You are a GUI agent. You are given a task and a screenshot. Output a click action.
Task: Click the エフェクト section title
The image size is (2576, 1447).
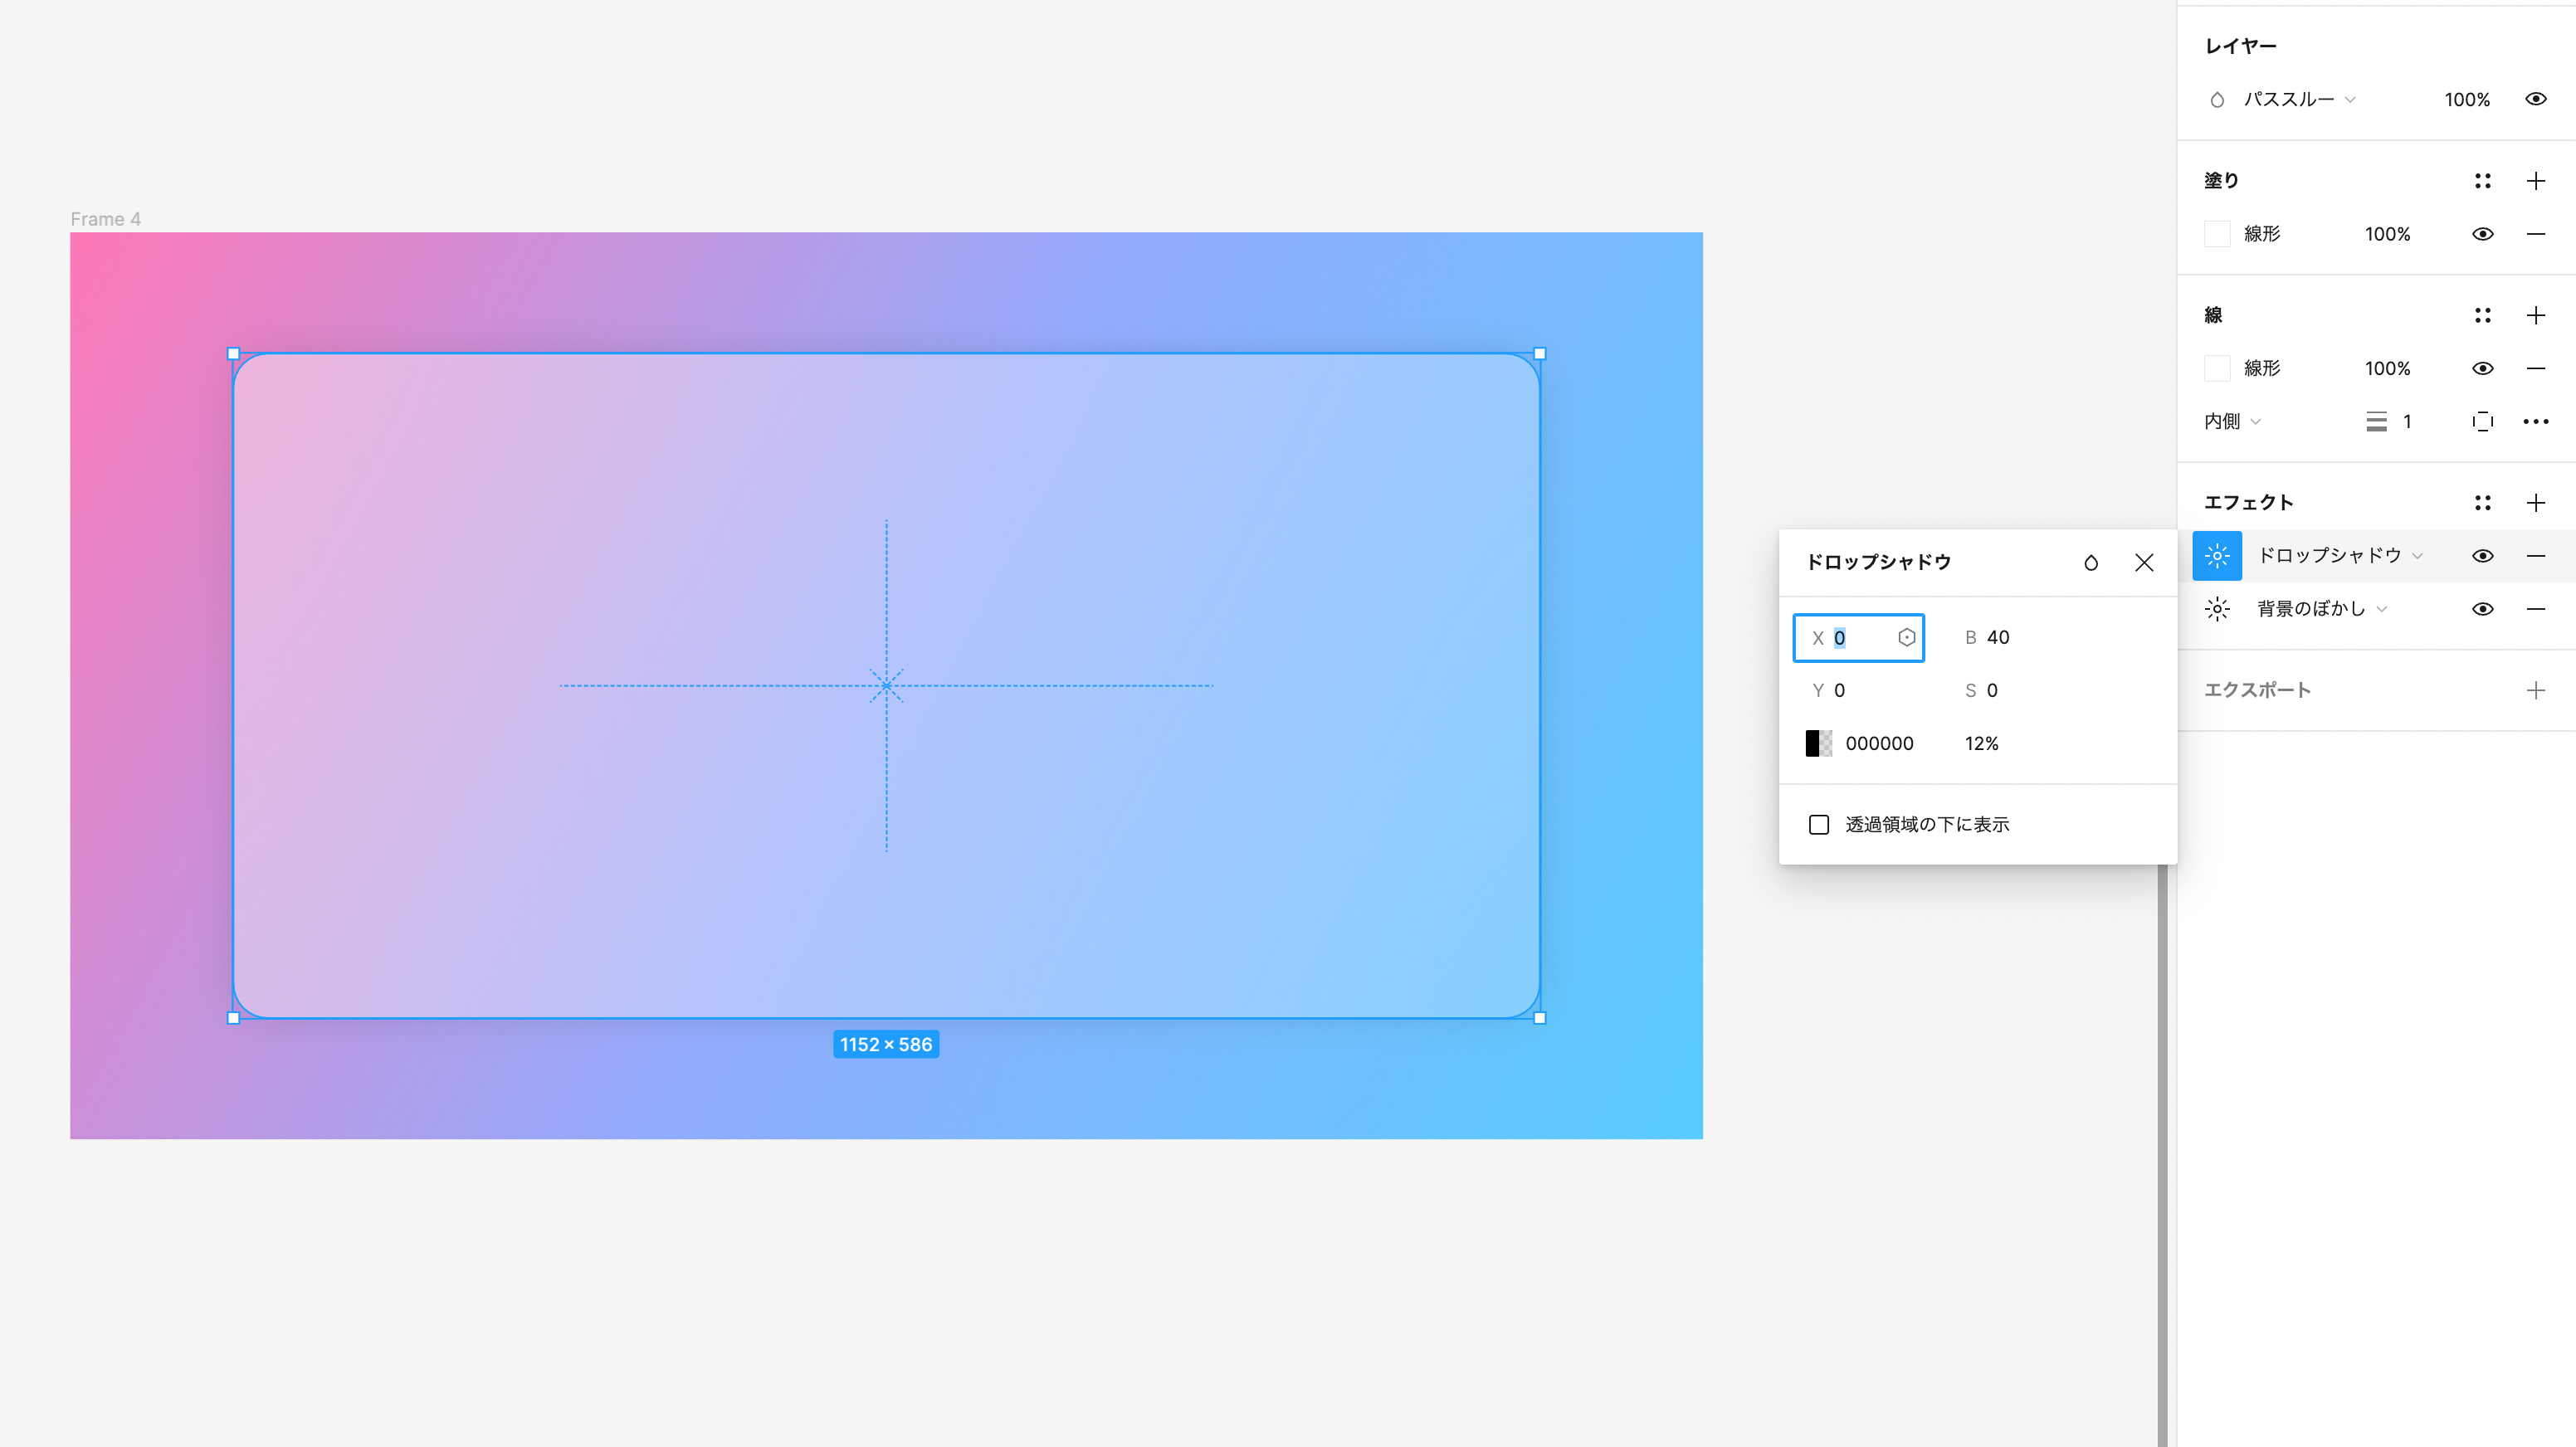(2248, 503)
